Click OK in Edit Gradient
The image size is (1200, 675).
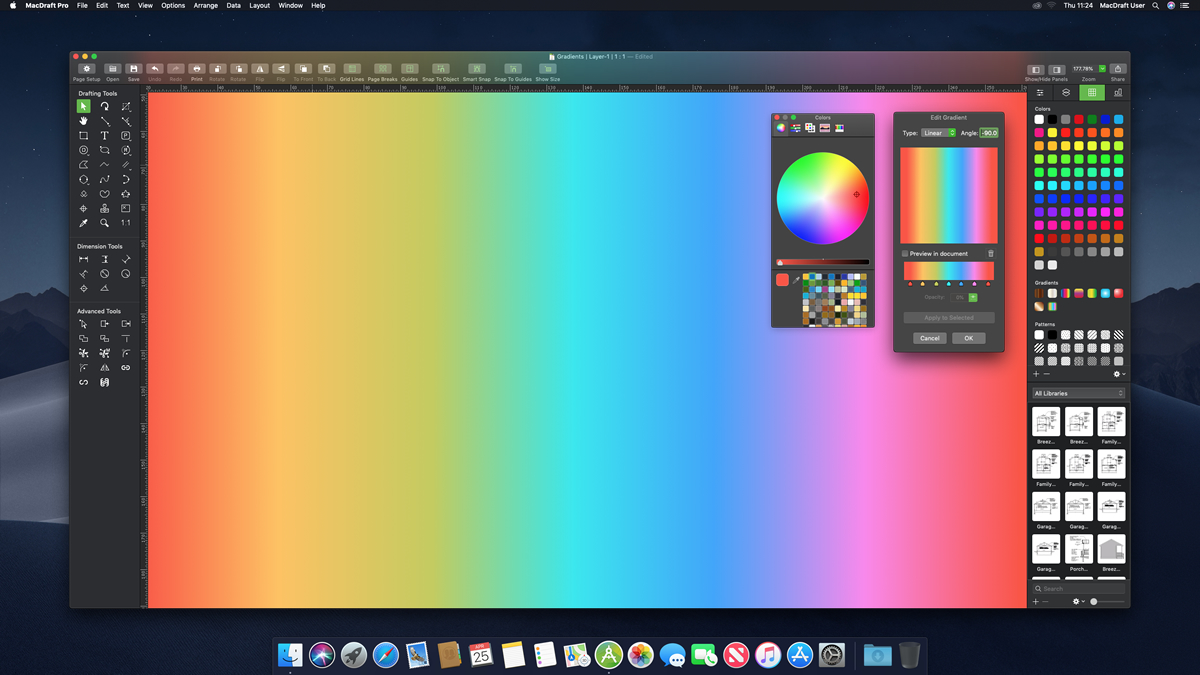[x=969, y=338]
